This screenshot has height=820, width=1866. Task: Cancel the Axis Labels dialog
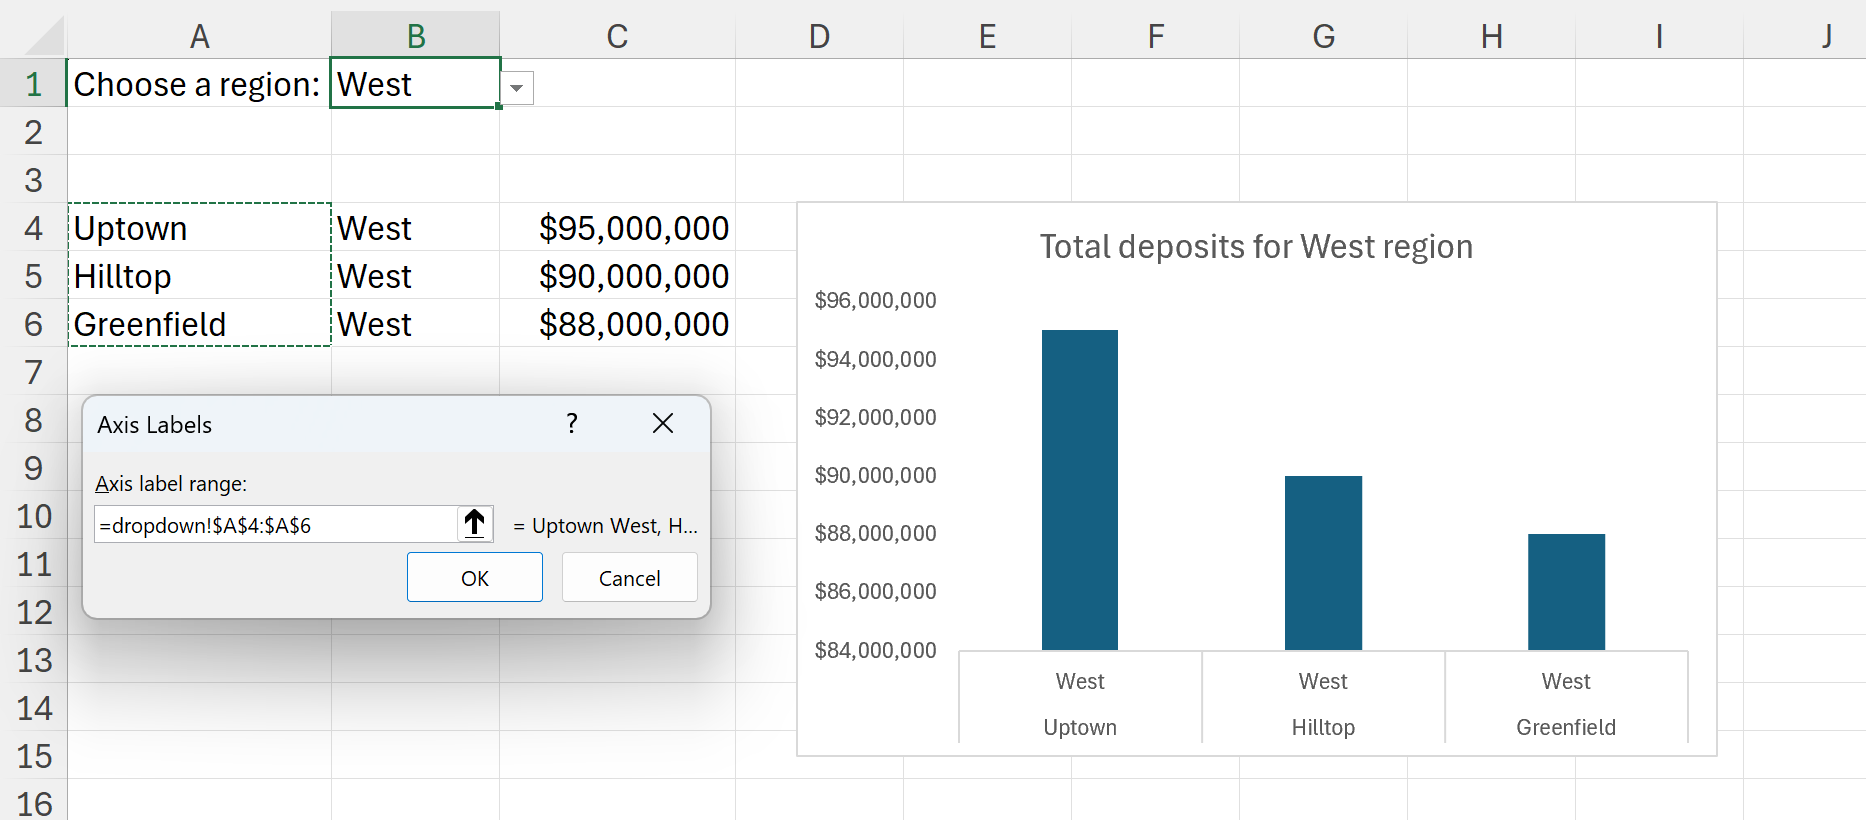tap(629, 578)
